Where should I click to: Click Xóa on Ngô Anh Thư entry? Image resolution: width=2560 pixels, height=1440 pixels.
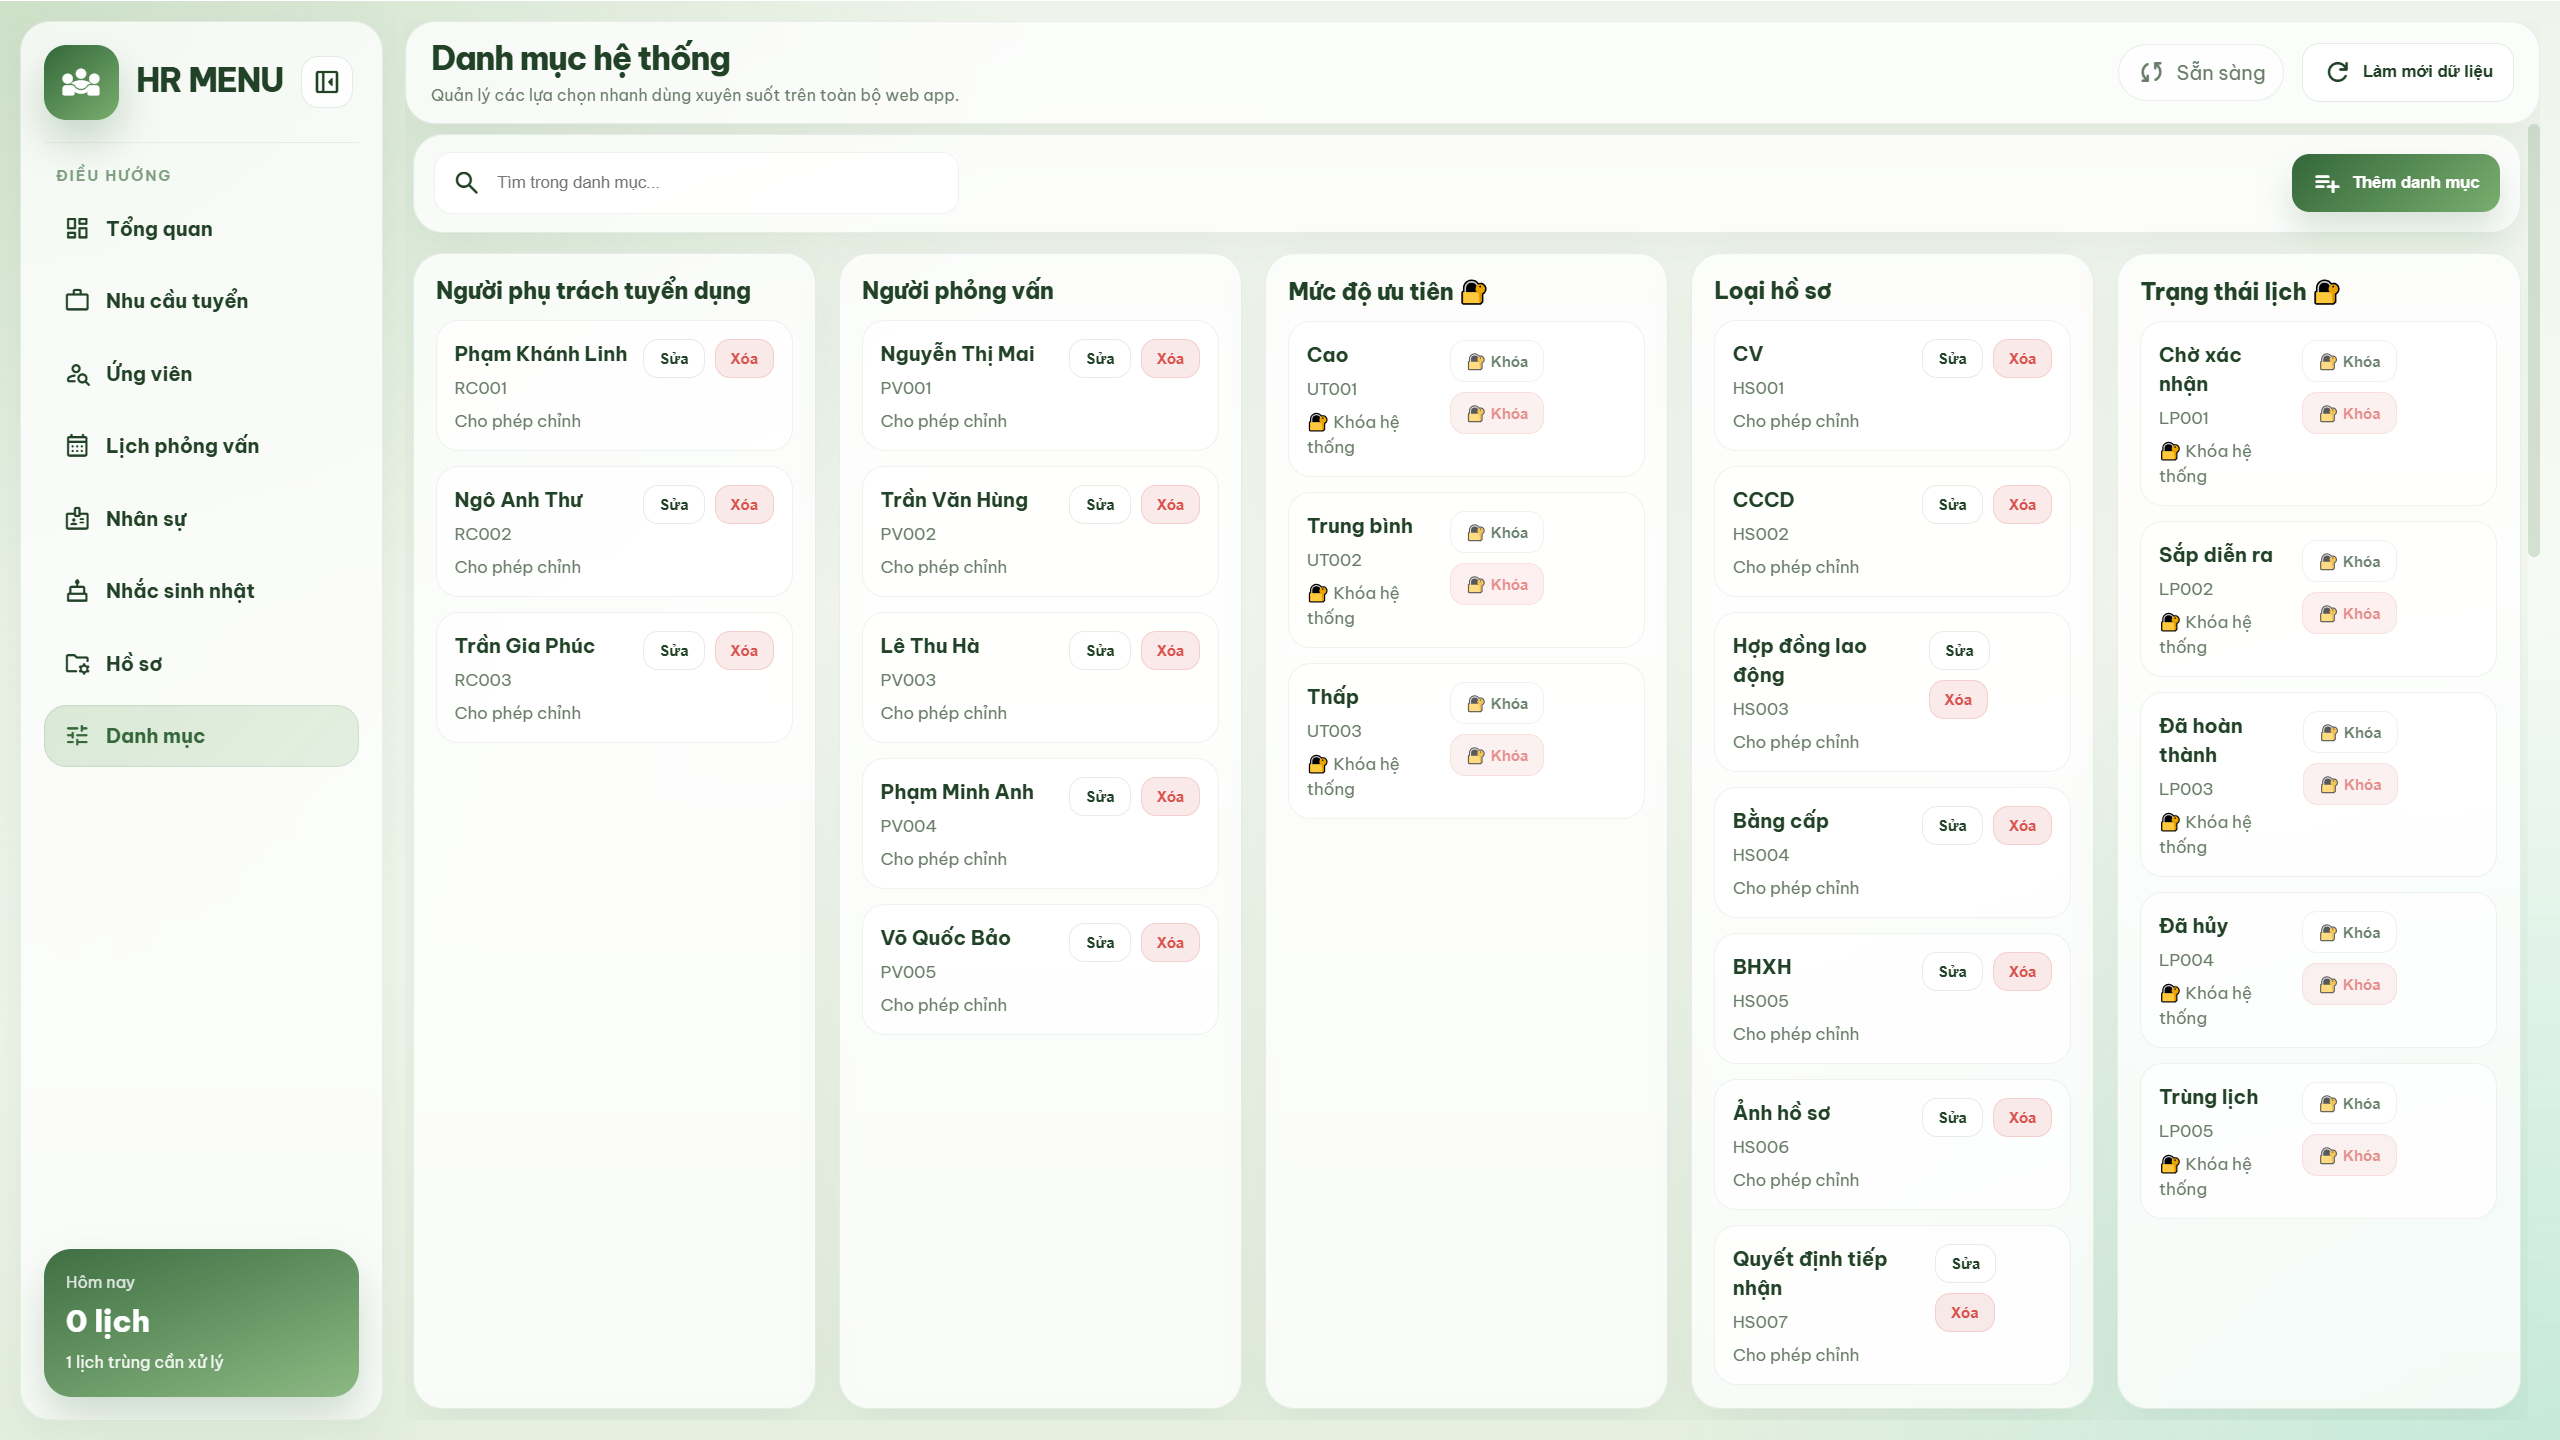pos(743,504)
